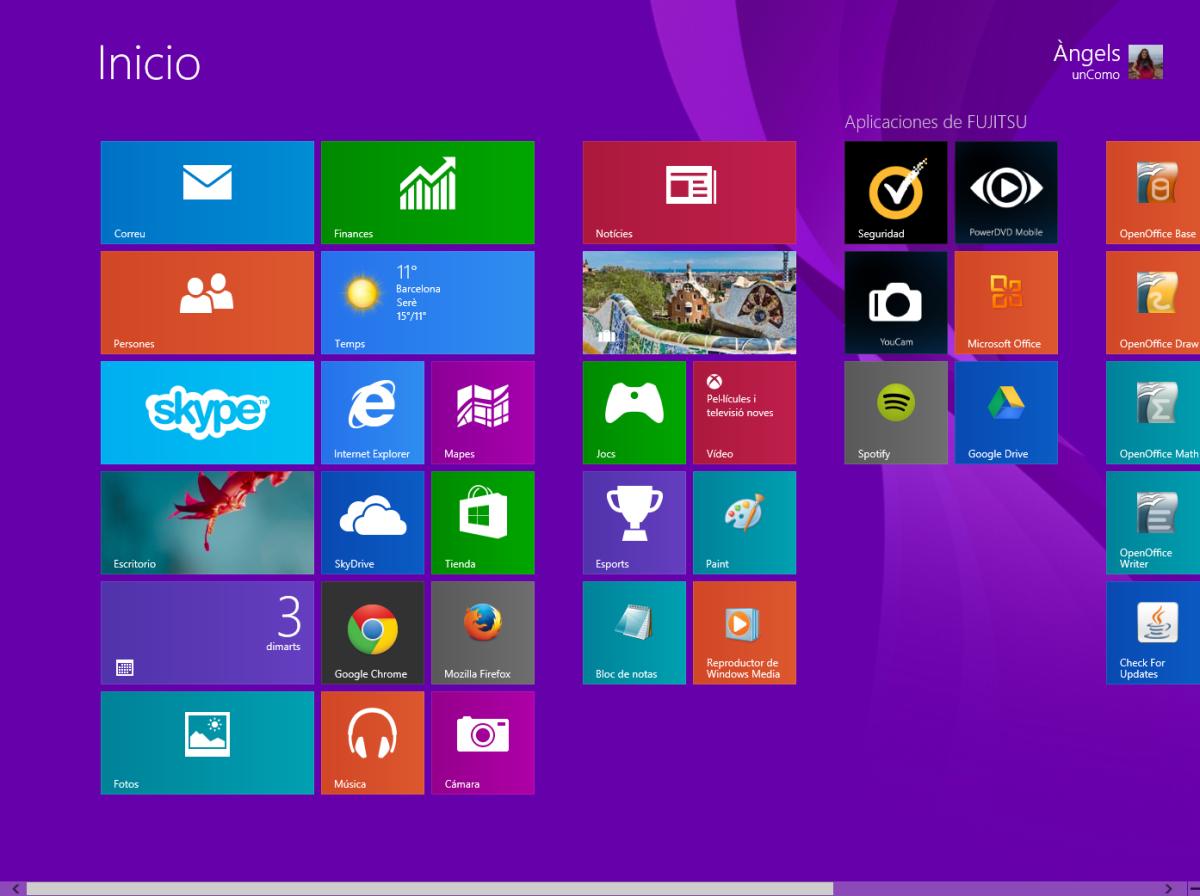Open the Spotify app
Screen dimensions: 1200x896
896,412
